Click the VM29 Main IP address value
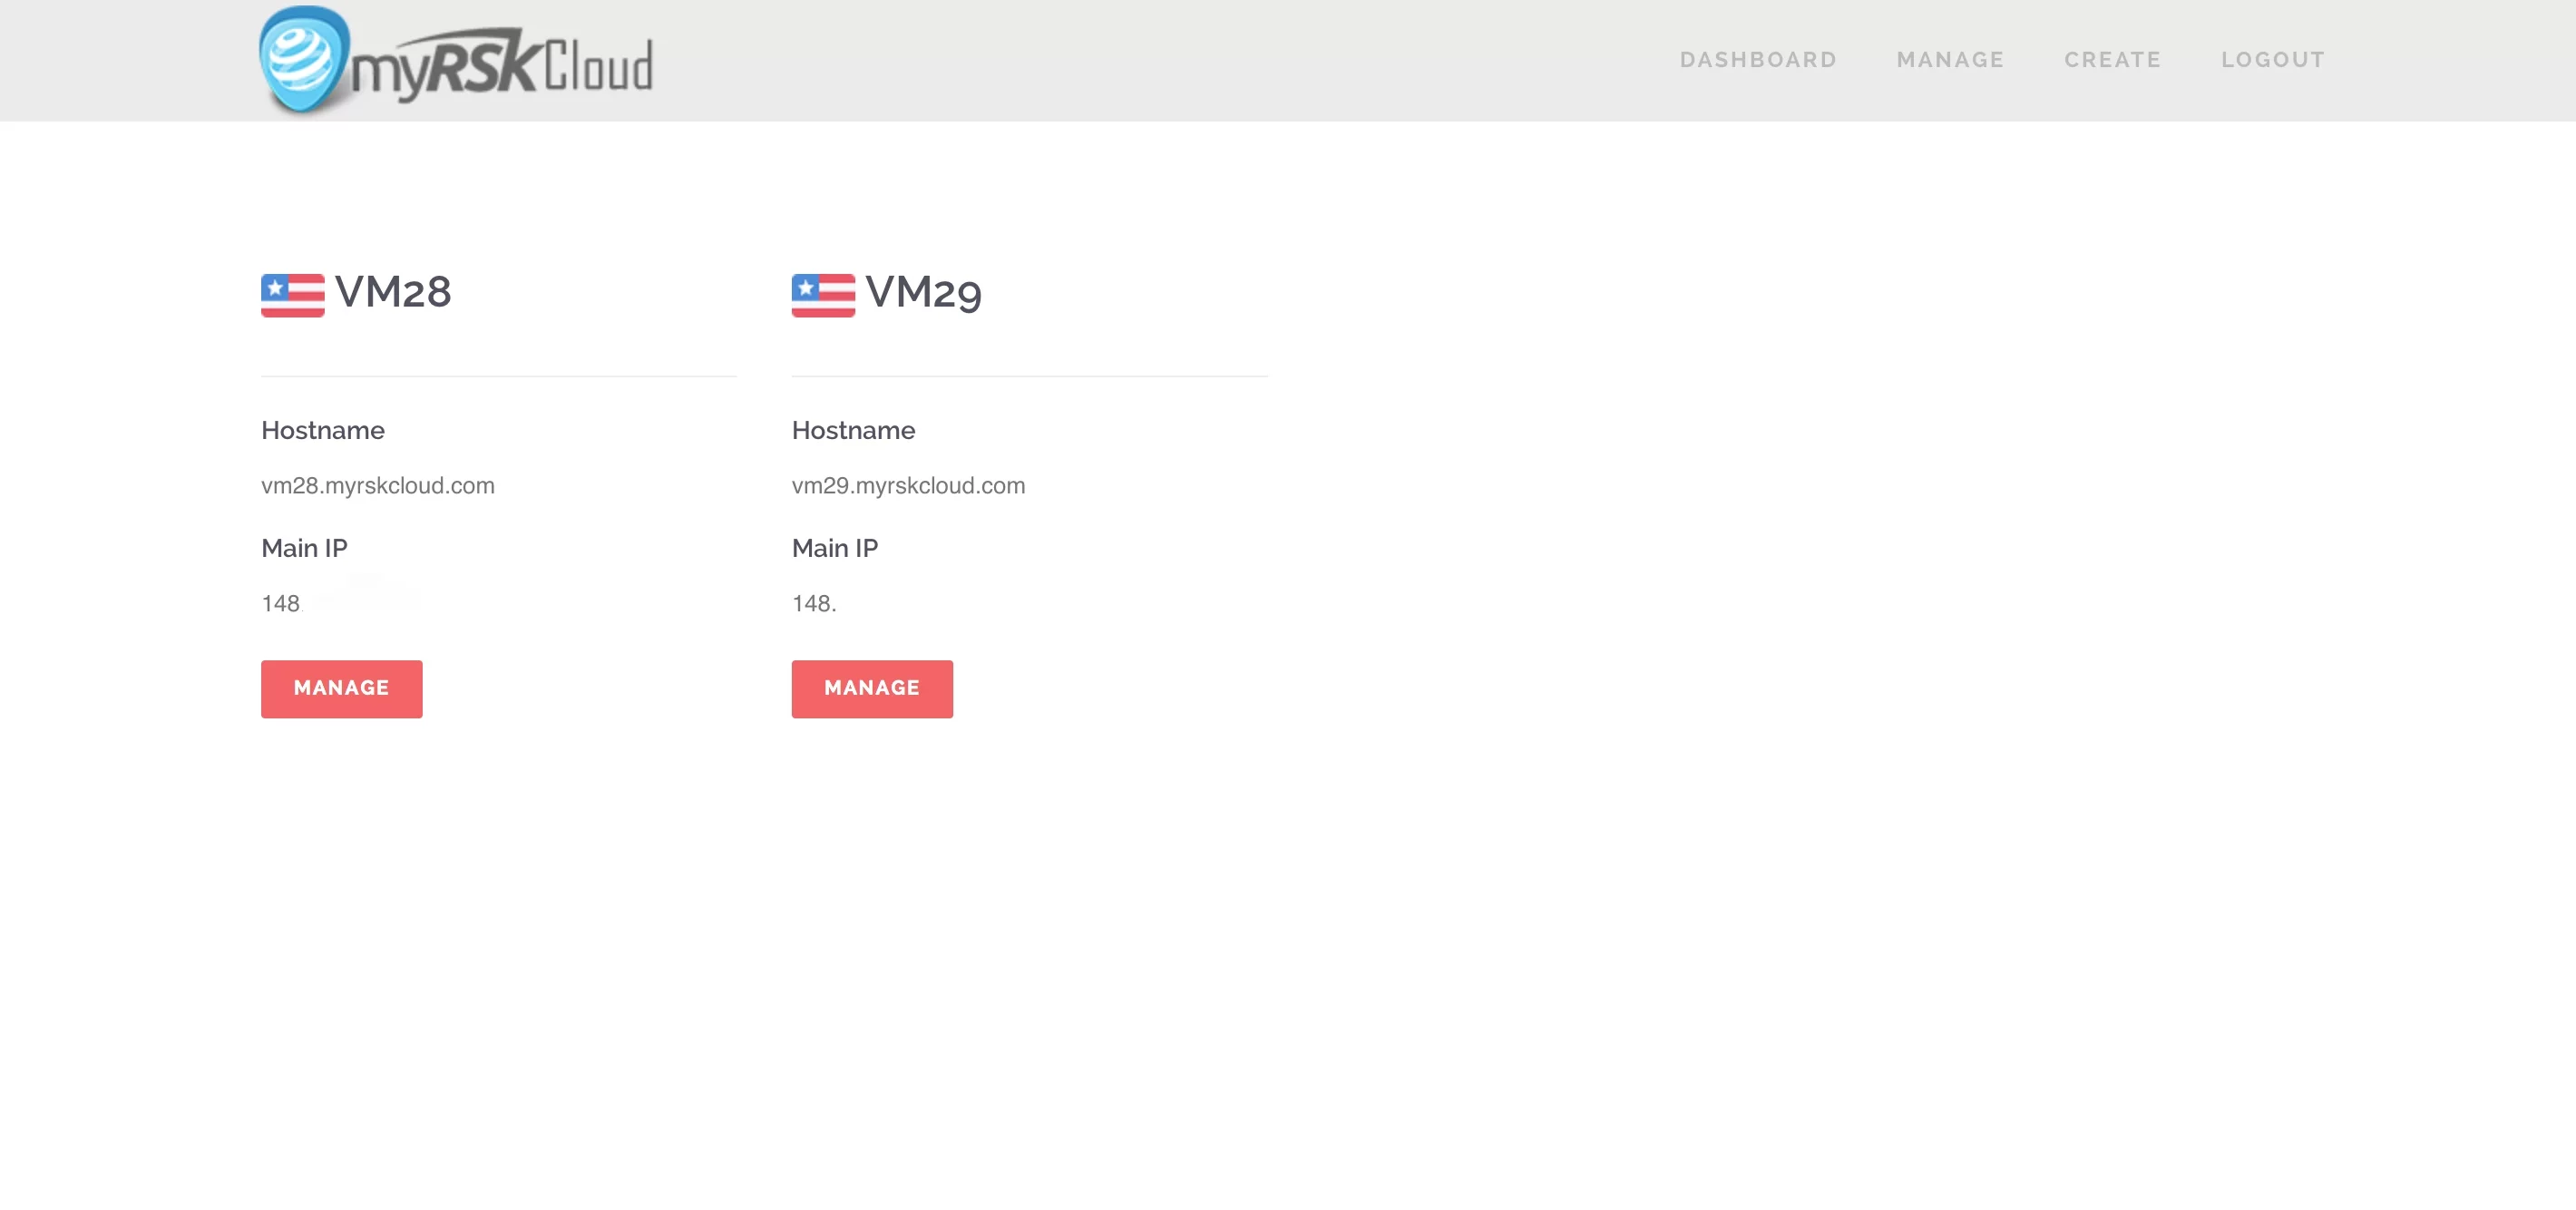Image resolution: width=2576 pixels, height=1210 pixels. [x=814, y=603]
